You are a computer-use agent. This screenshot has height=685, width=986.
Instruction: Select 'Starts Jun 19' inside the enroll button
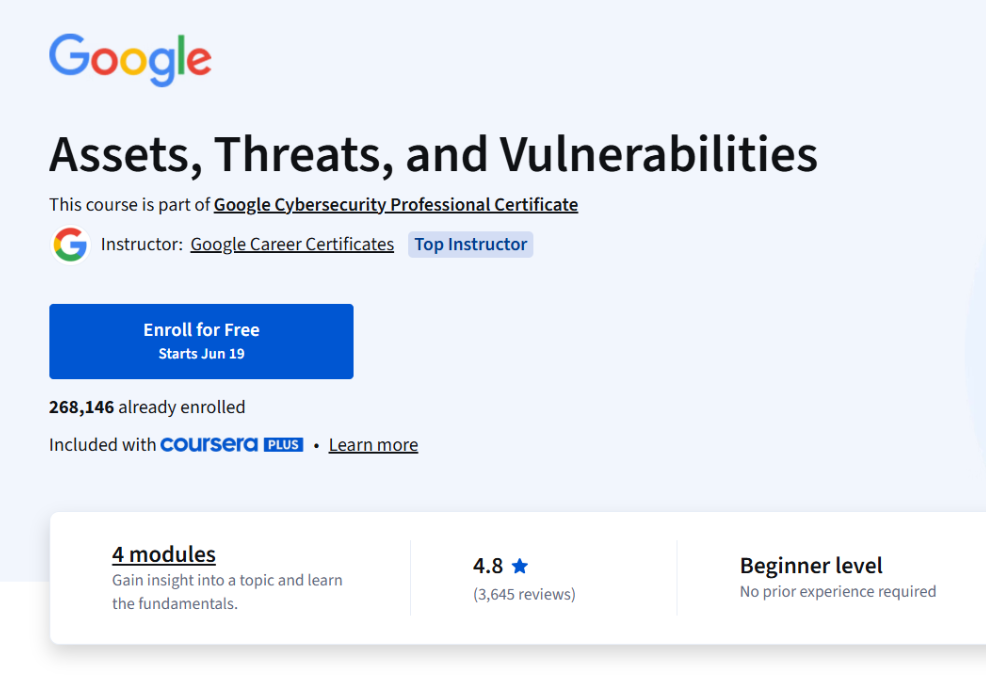[x=201, y=352]
